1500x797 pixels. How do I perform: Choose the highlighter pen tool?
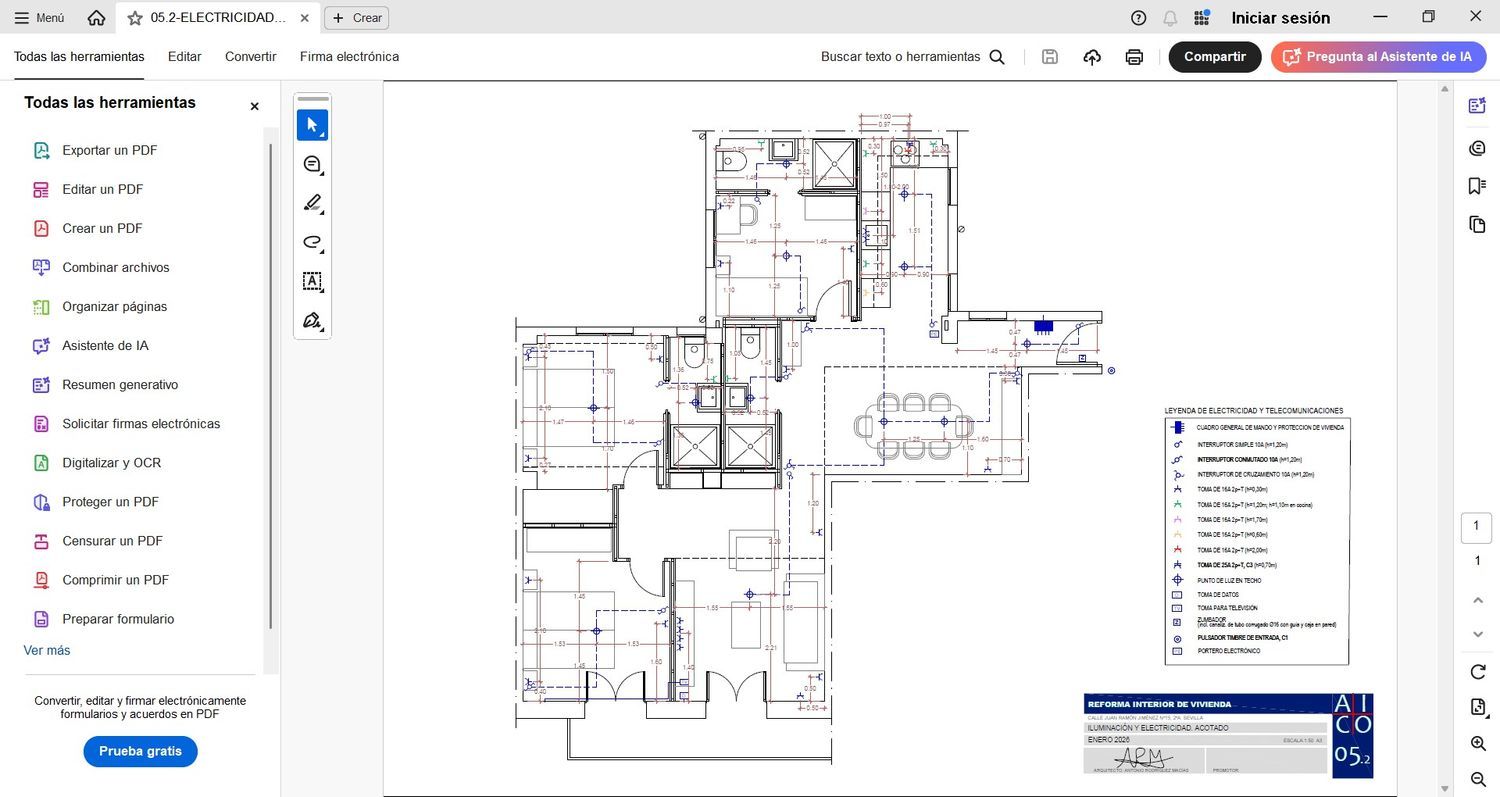tap(312, 203)
